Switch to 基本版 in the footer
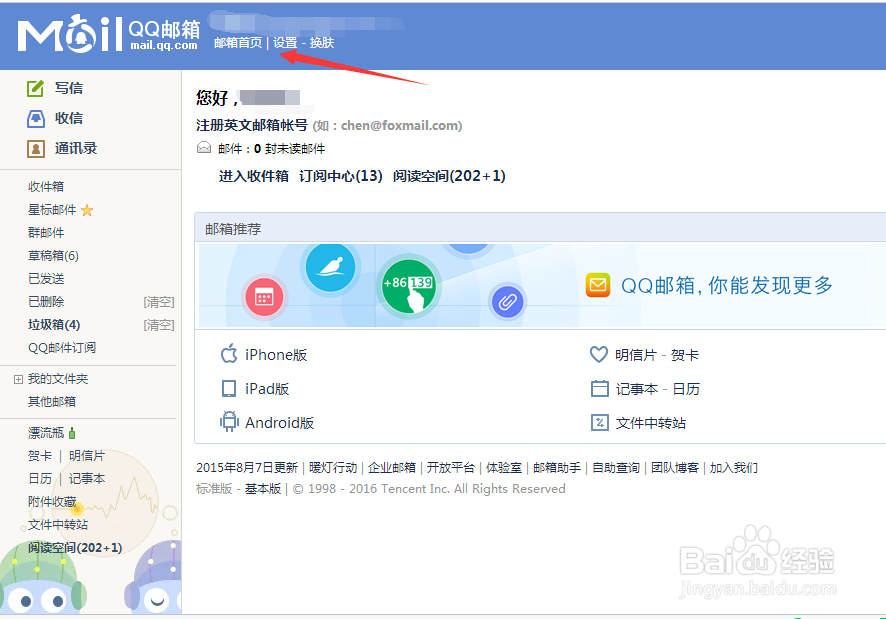The image size is (886, 619). [263, 489]
